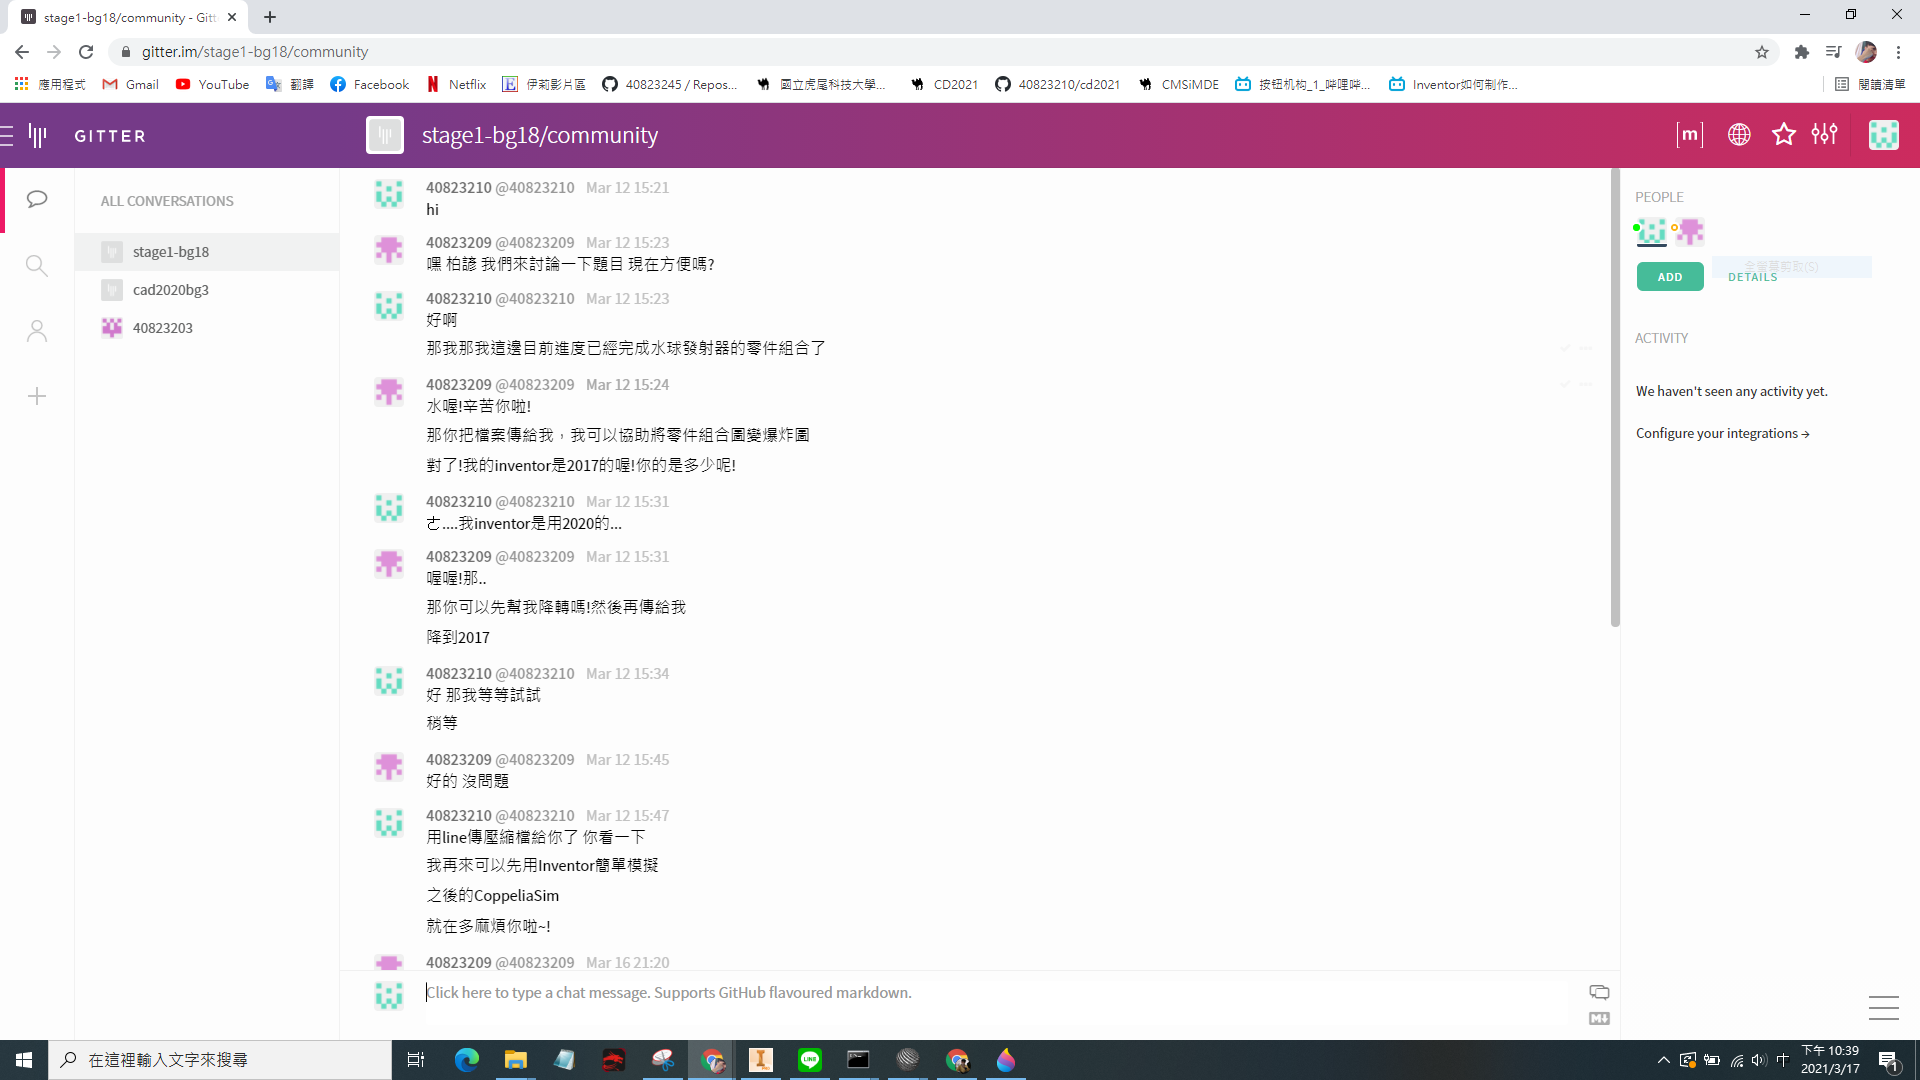Open the People icon in left sidebar

coord(37,331)
